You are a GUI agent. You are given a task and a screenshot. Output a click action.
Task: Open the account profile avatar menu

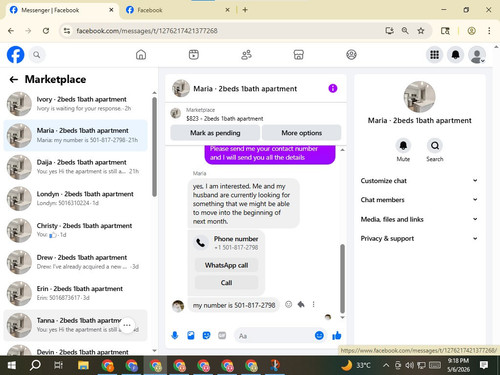(477, 55)
